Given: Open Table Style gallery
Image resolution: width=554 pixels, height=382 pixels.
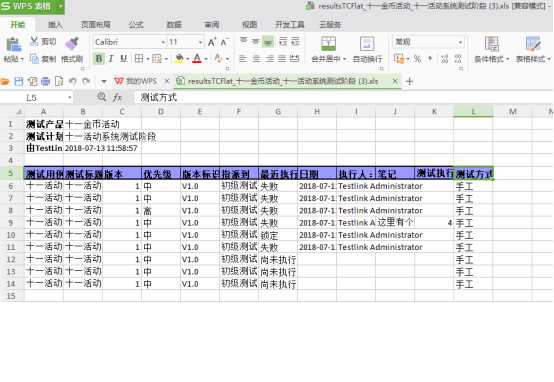Looking at the screenshot, I should (x=533, y=49).
